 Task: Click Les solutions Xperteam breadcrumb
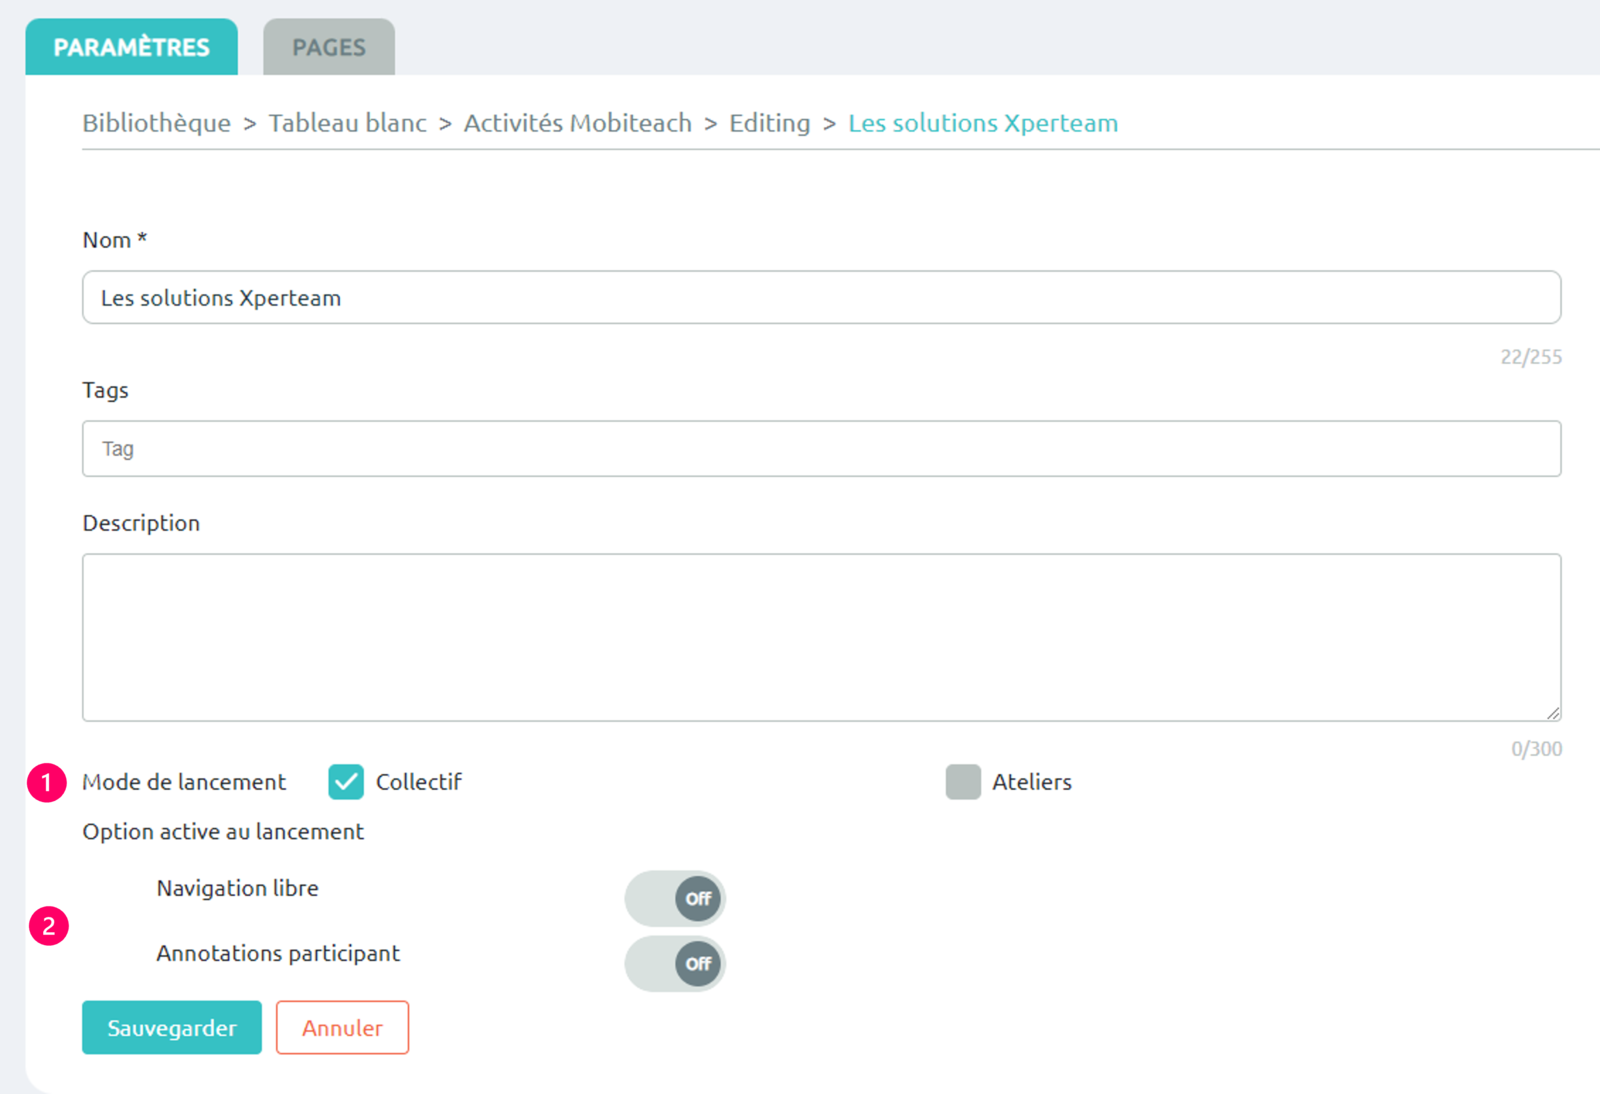point(983,123)
